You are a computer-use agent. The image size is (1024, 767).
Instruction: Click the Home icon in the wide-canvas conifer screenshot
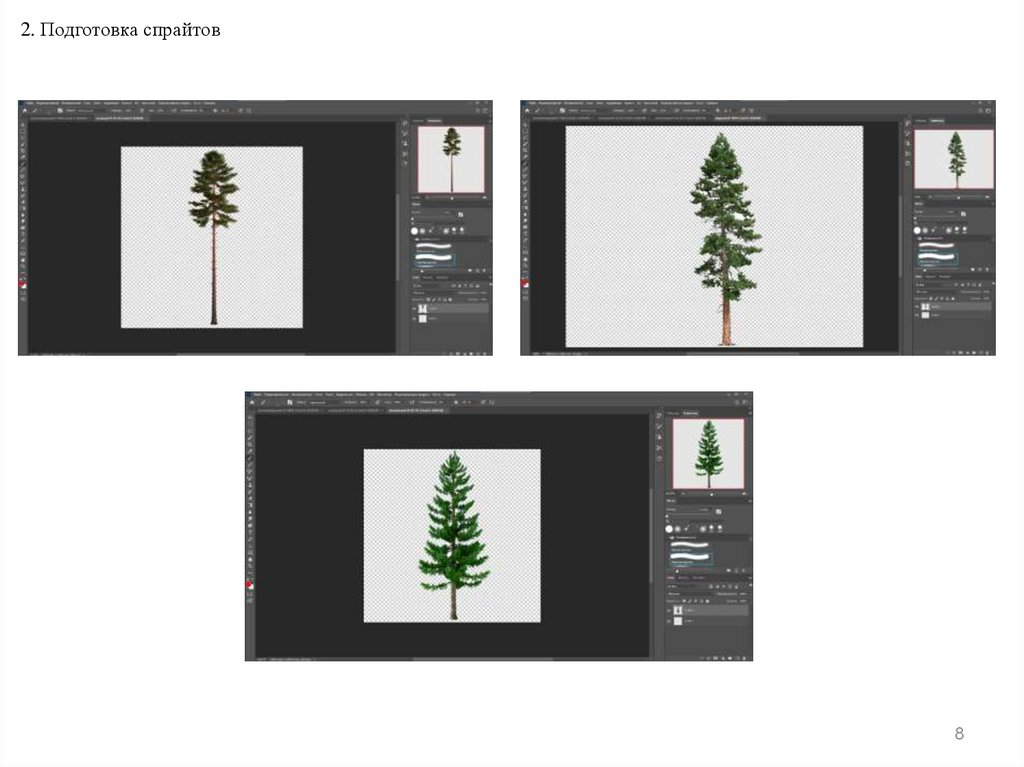coord(527,111)
